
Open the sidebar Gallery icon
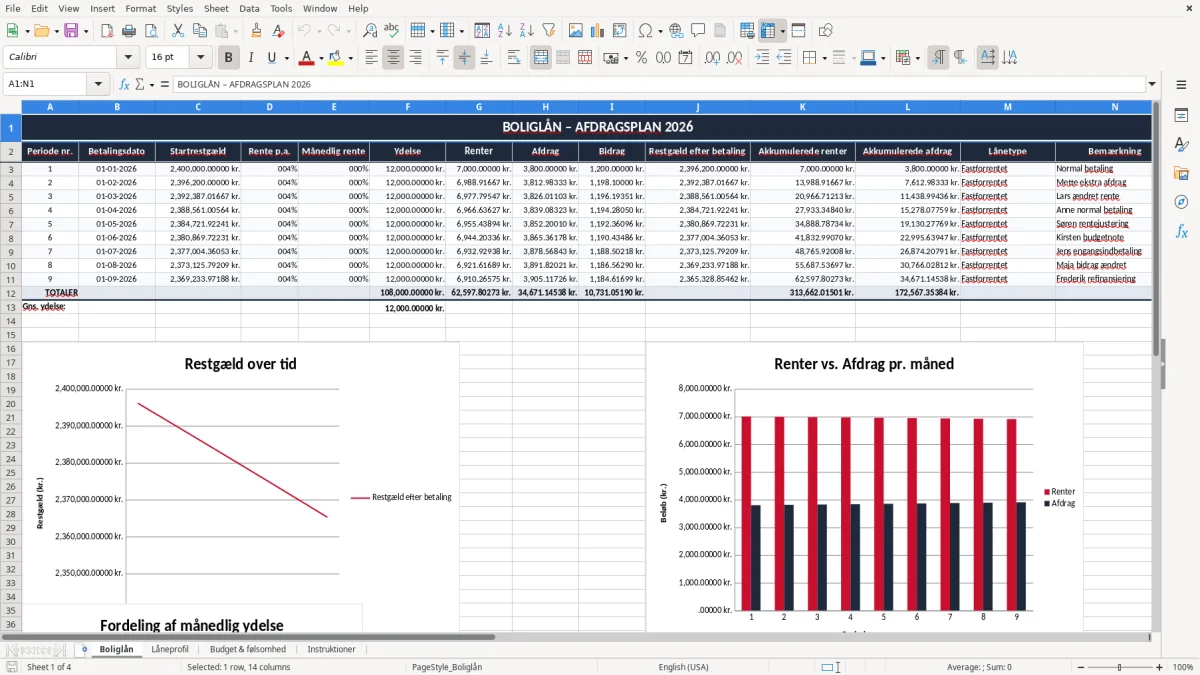(x=1181, y=173)
